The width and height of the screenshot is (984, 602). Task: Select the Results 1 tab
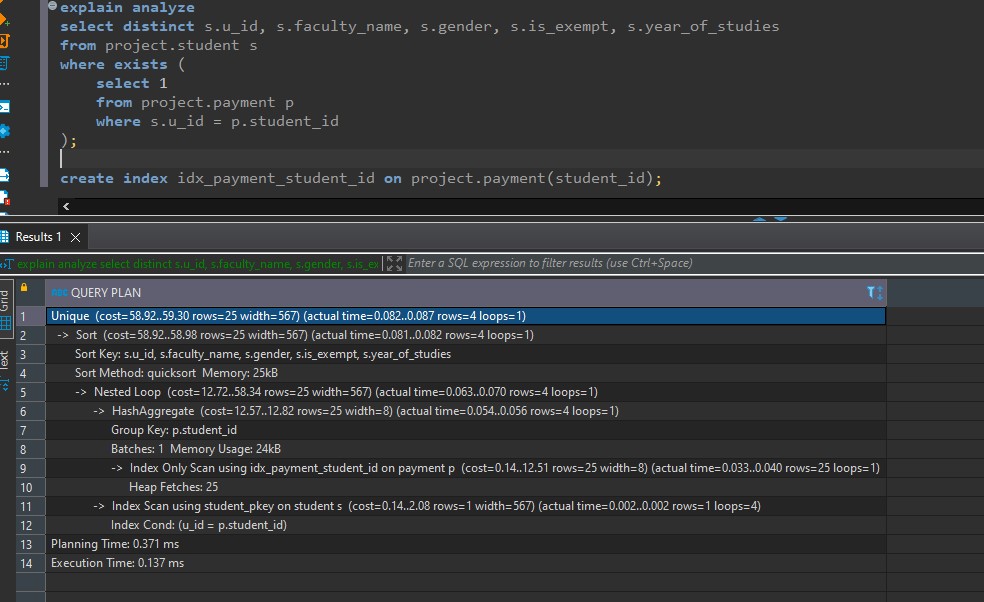click(38, 237)
